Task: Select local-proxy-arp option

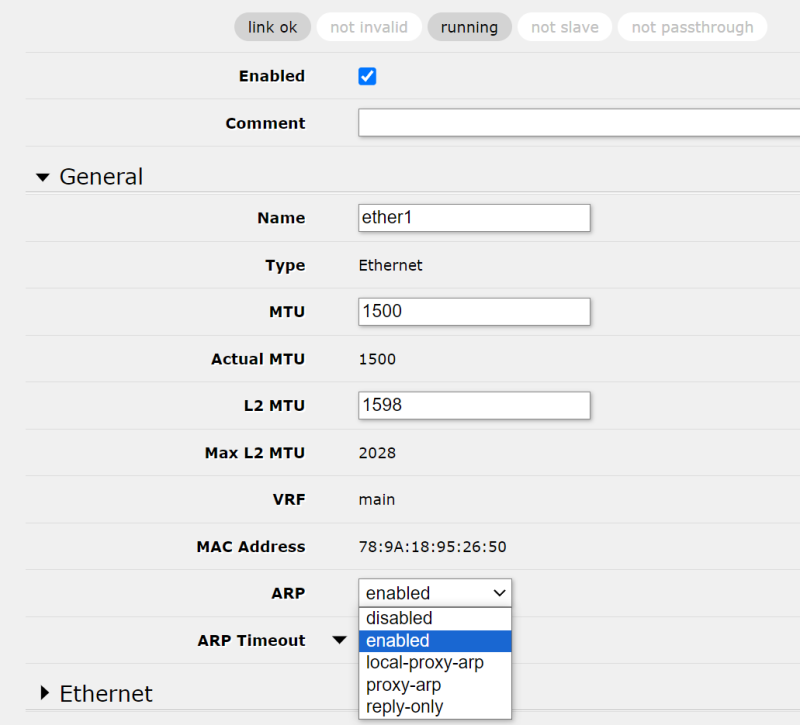Action: click(435, 663)
